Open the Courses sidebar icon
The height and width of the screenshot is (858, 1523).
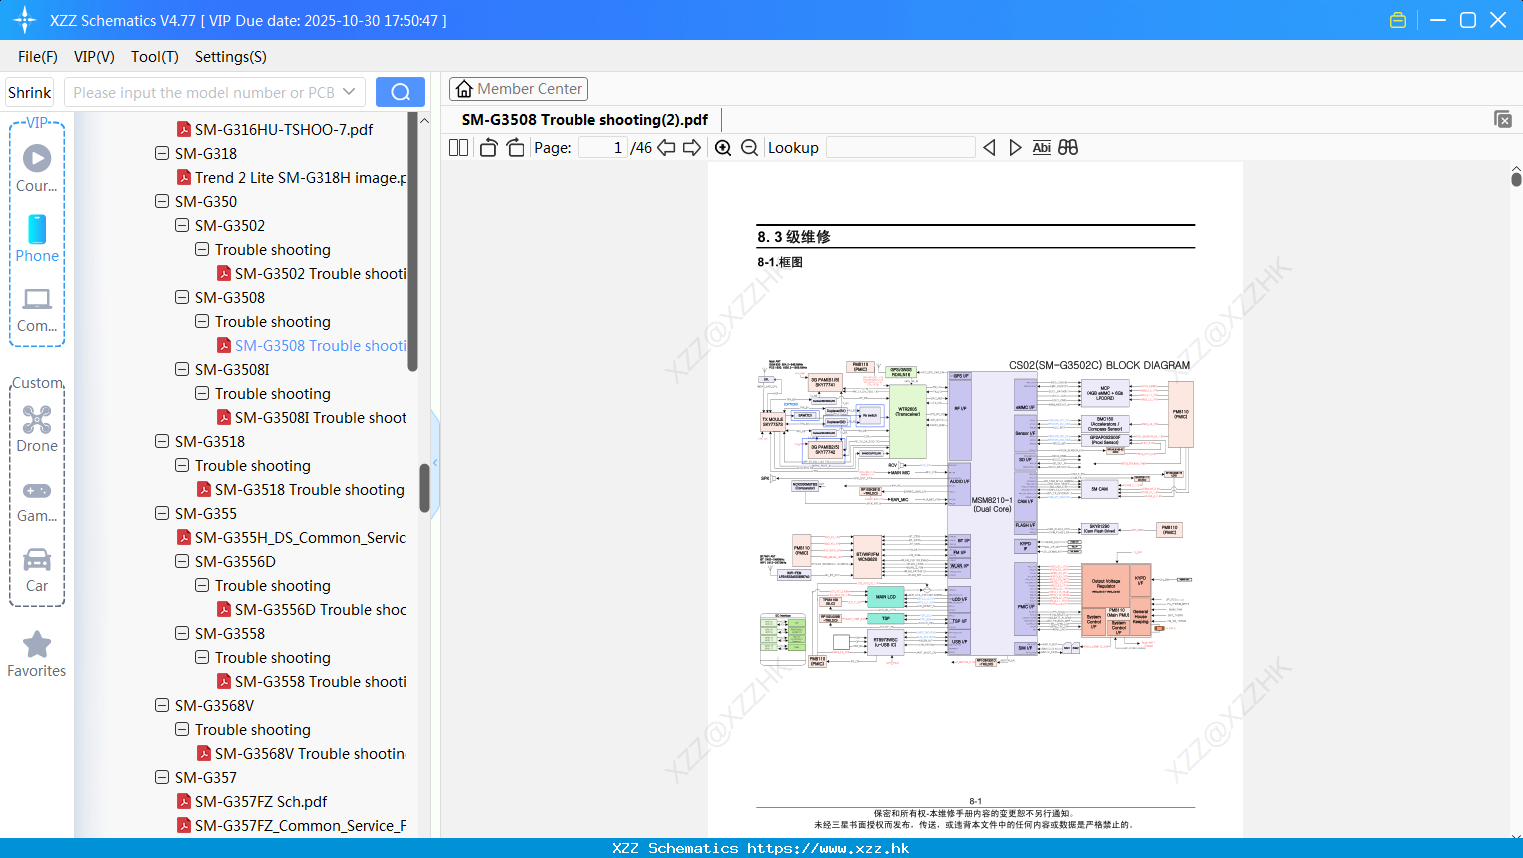37,168
